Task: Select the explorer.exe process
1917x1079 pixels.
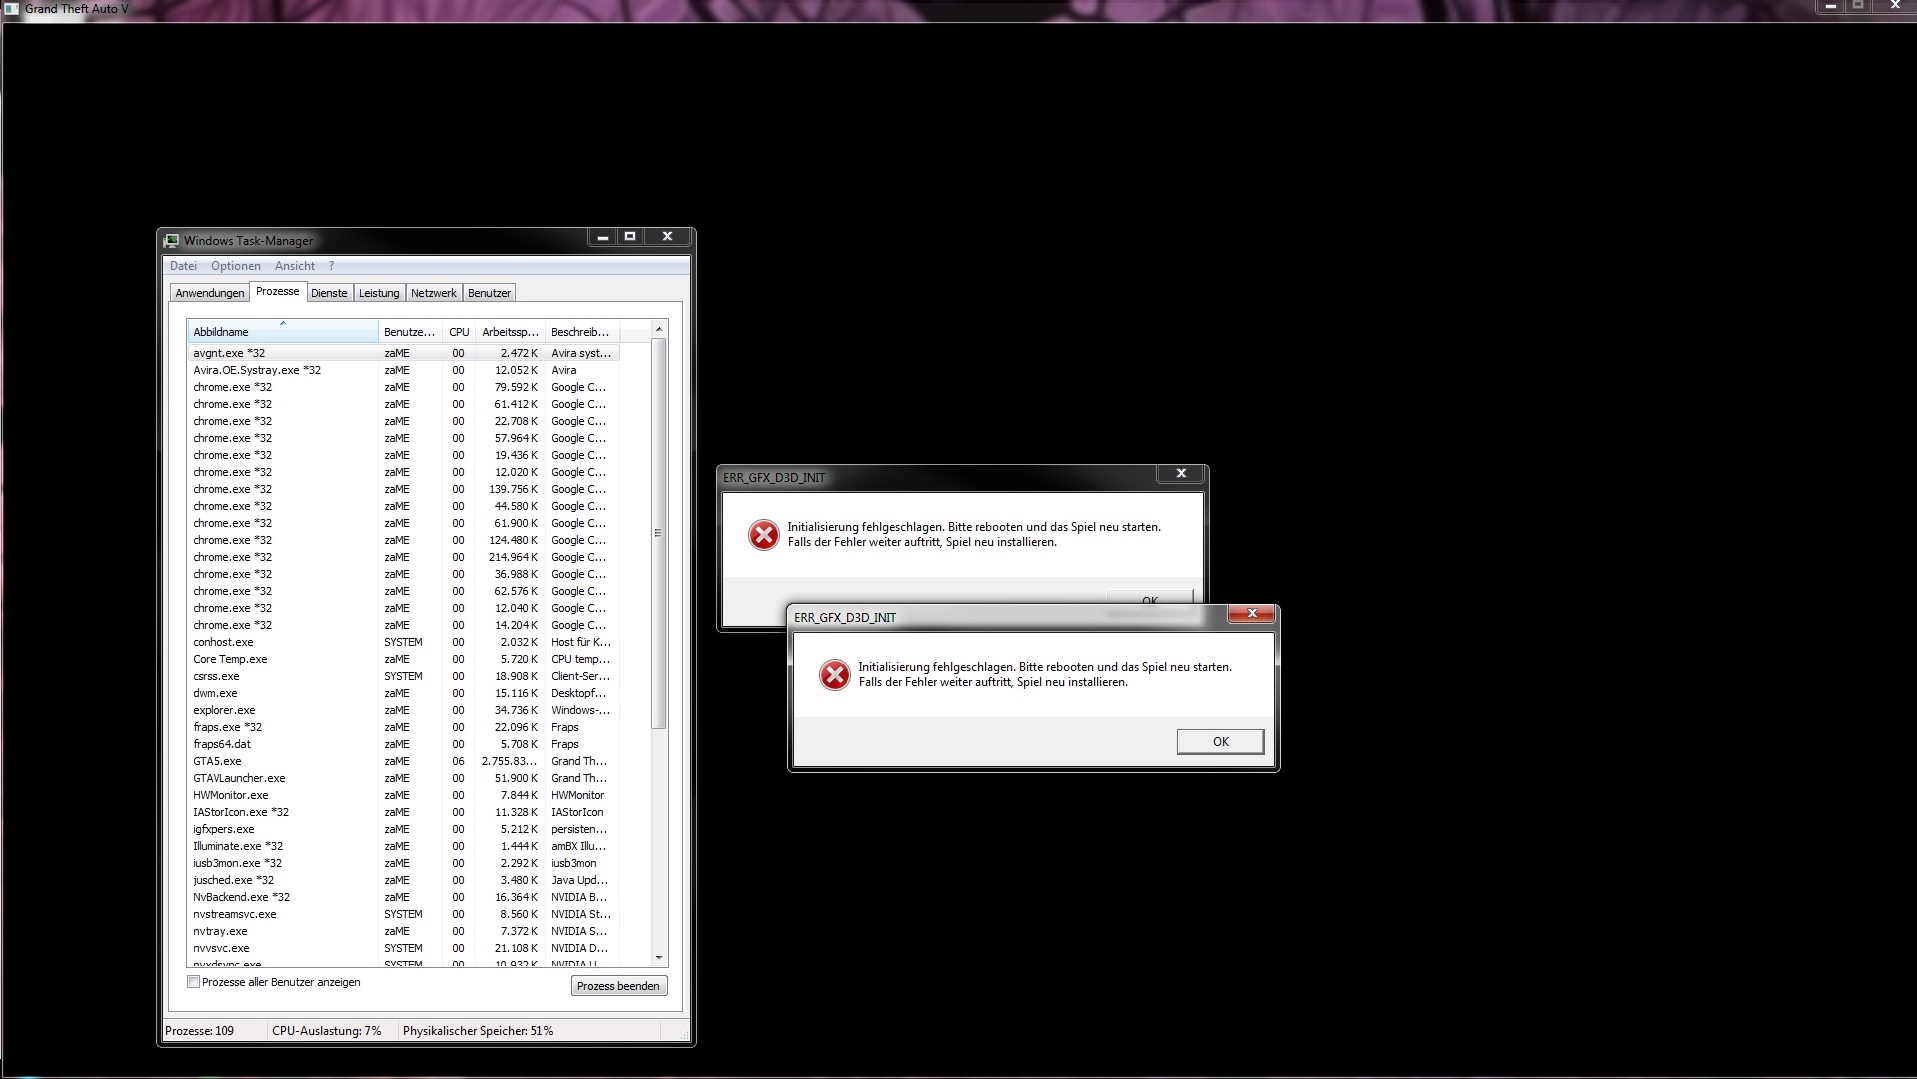Action: [x=403, y=710]
